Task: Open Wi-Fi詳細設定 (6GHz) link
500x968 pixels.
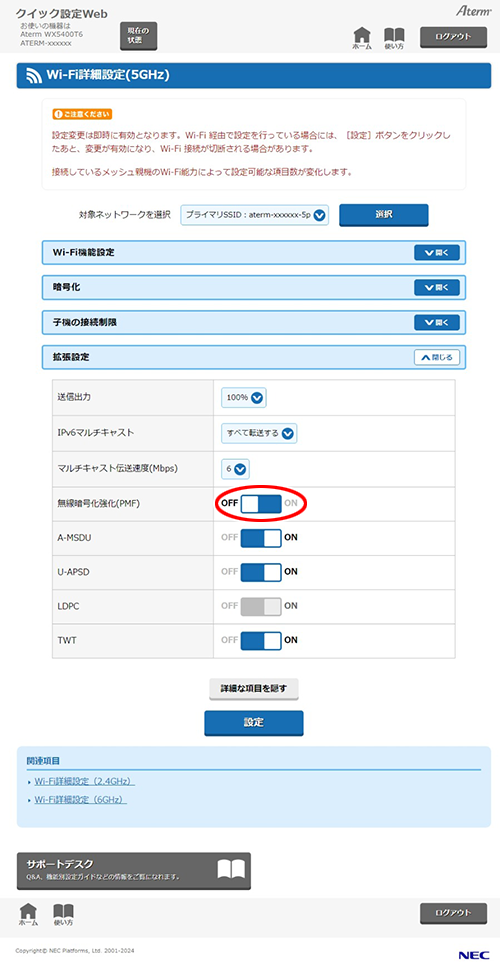Action: [81, 799]
